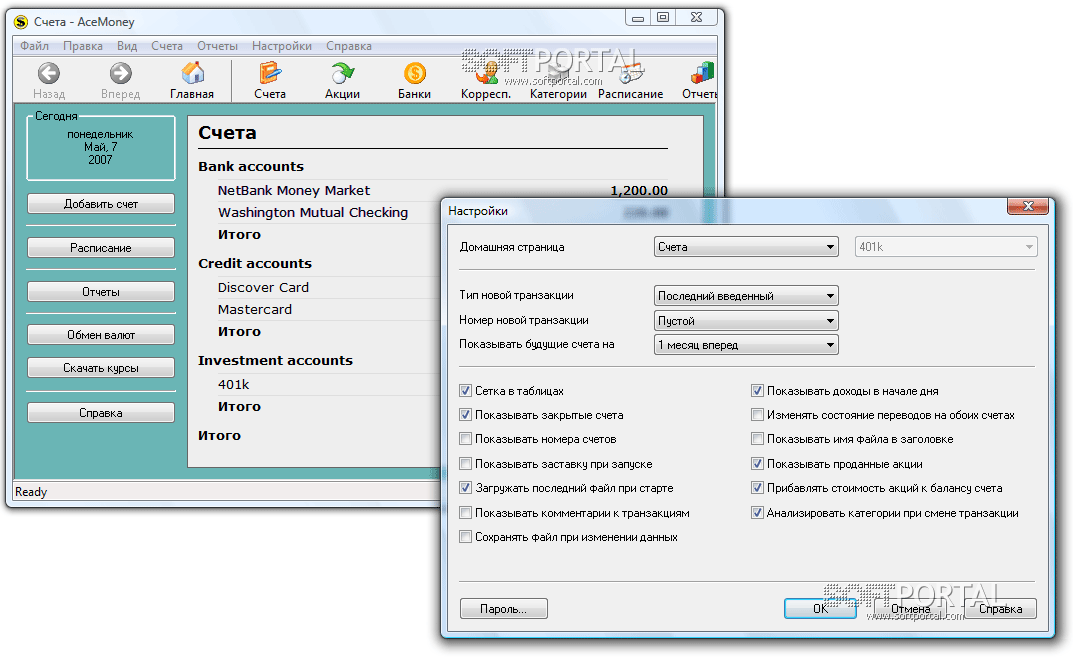Click the sidebar 'Отчеты' button
Image resolution: width=1073 pixels, height=659 pixels.
point(101,292)
